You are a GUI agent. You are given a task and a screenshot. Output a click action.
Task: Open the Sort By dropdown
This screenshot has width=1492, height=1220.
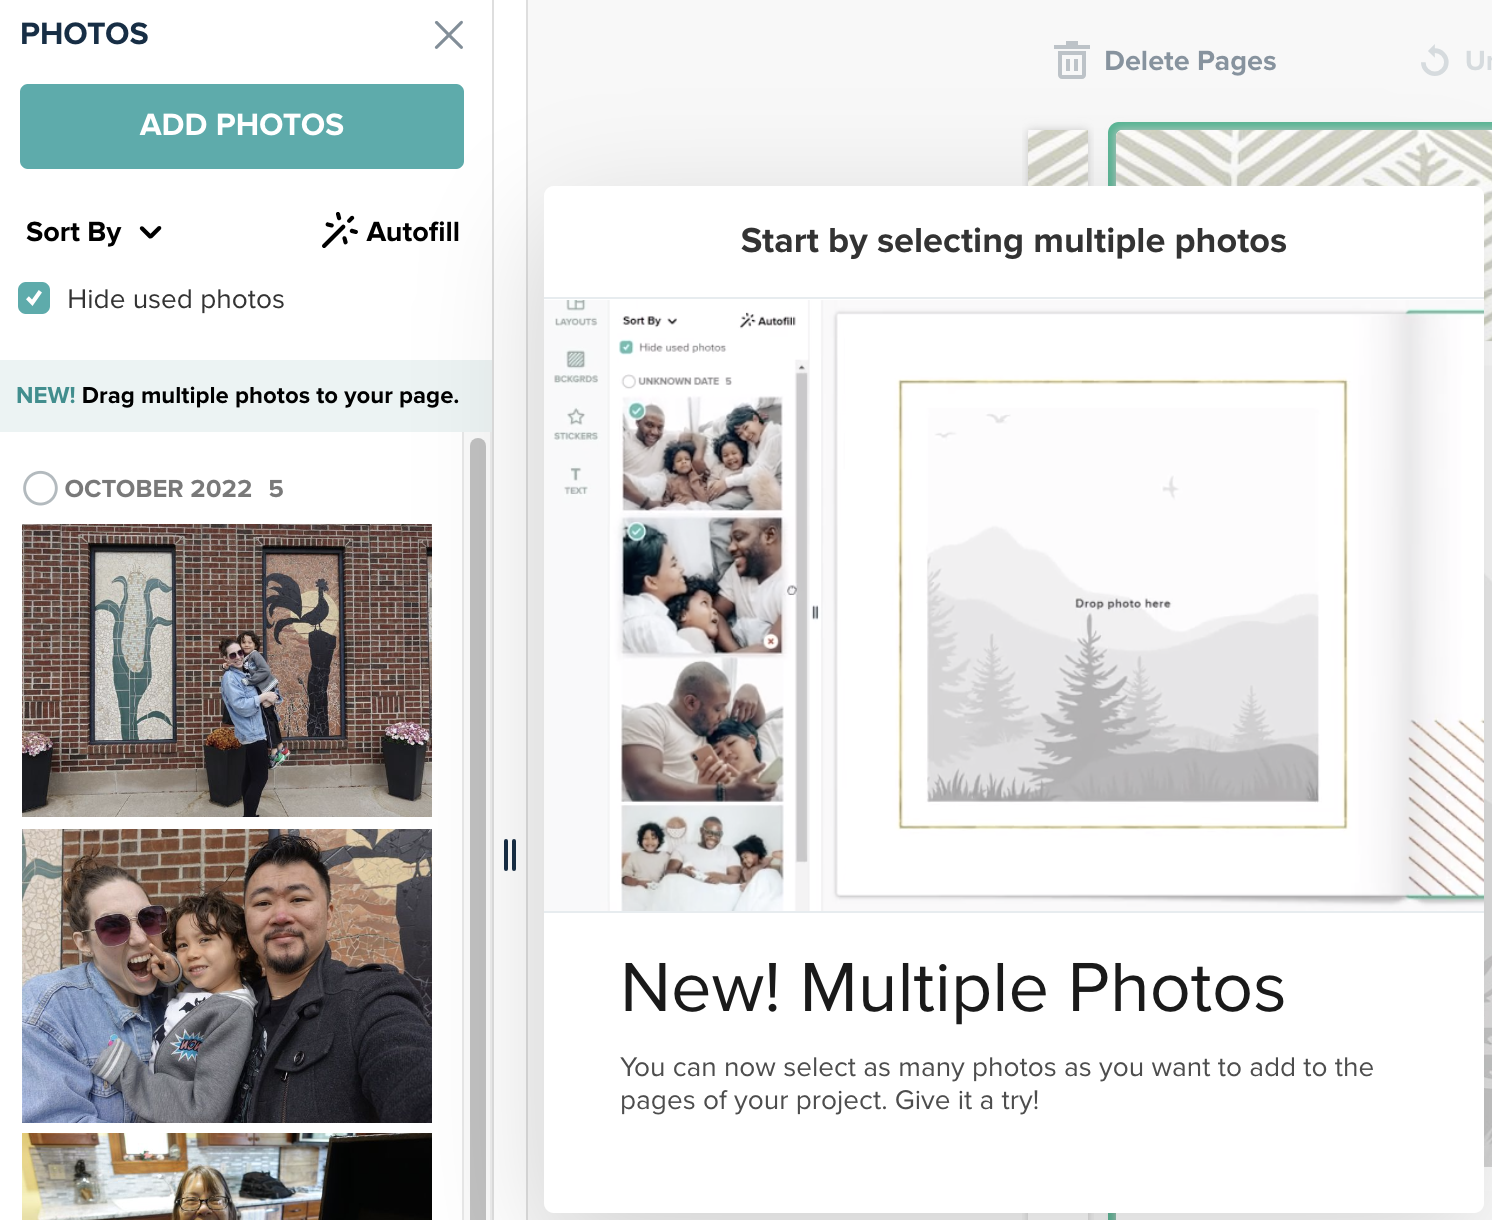tap(93, 231)
